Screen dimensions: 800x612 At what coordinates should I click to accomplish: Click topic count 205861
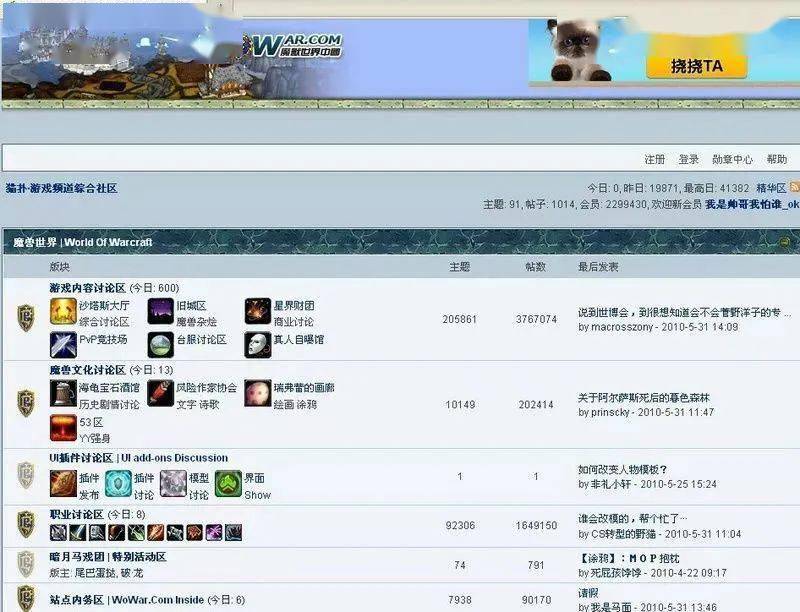[459, 319]
